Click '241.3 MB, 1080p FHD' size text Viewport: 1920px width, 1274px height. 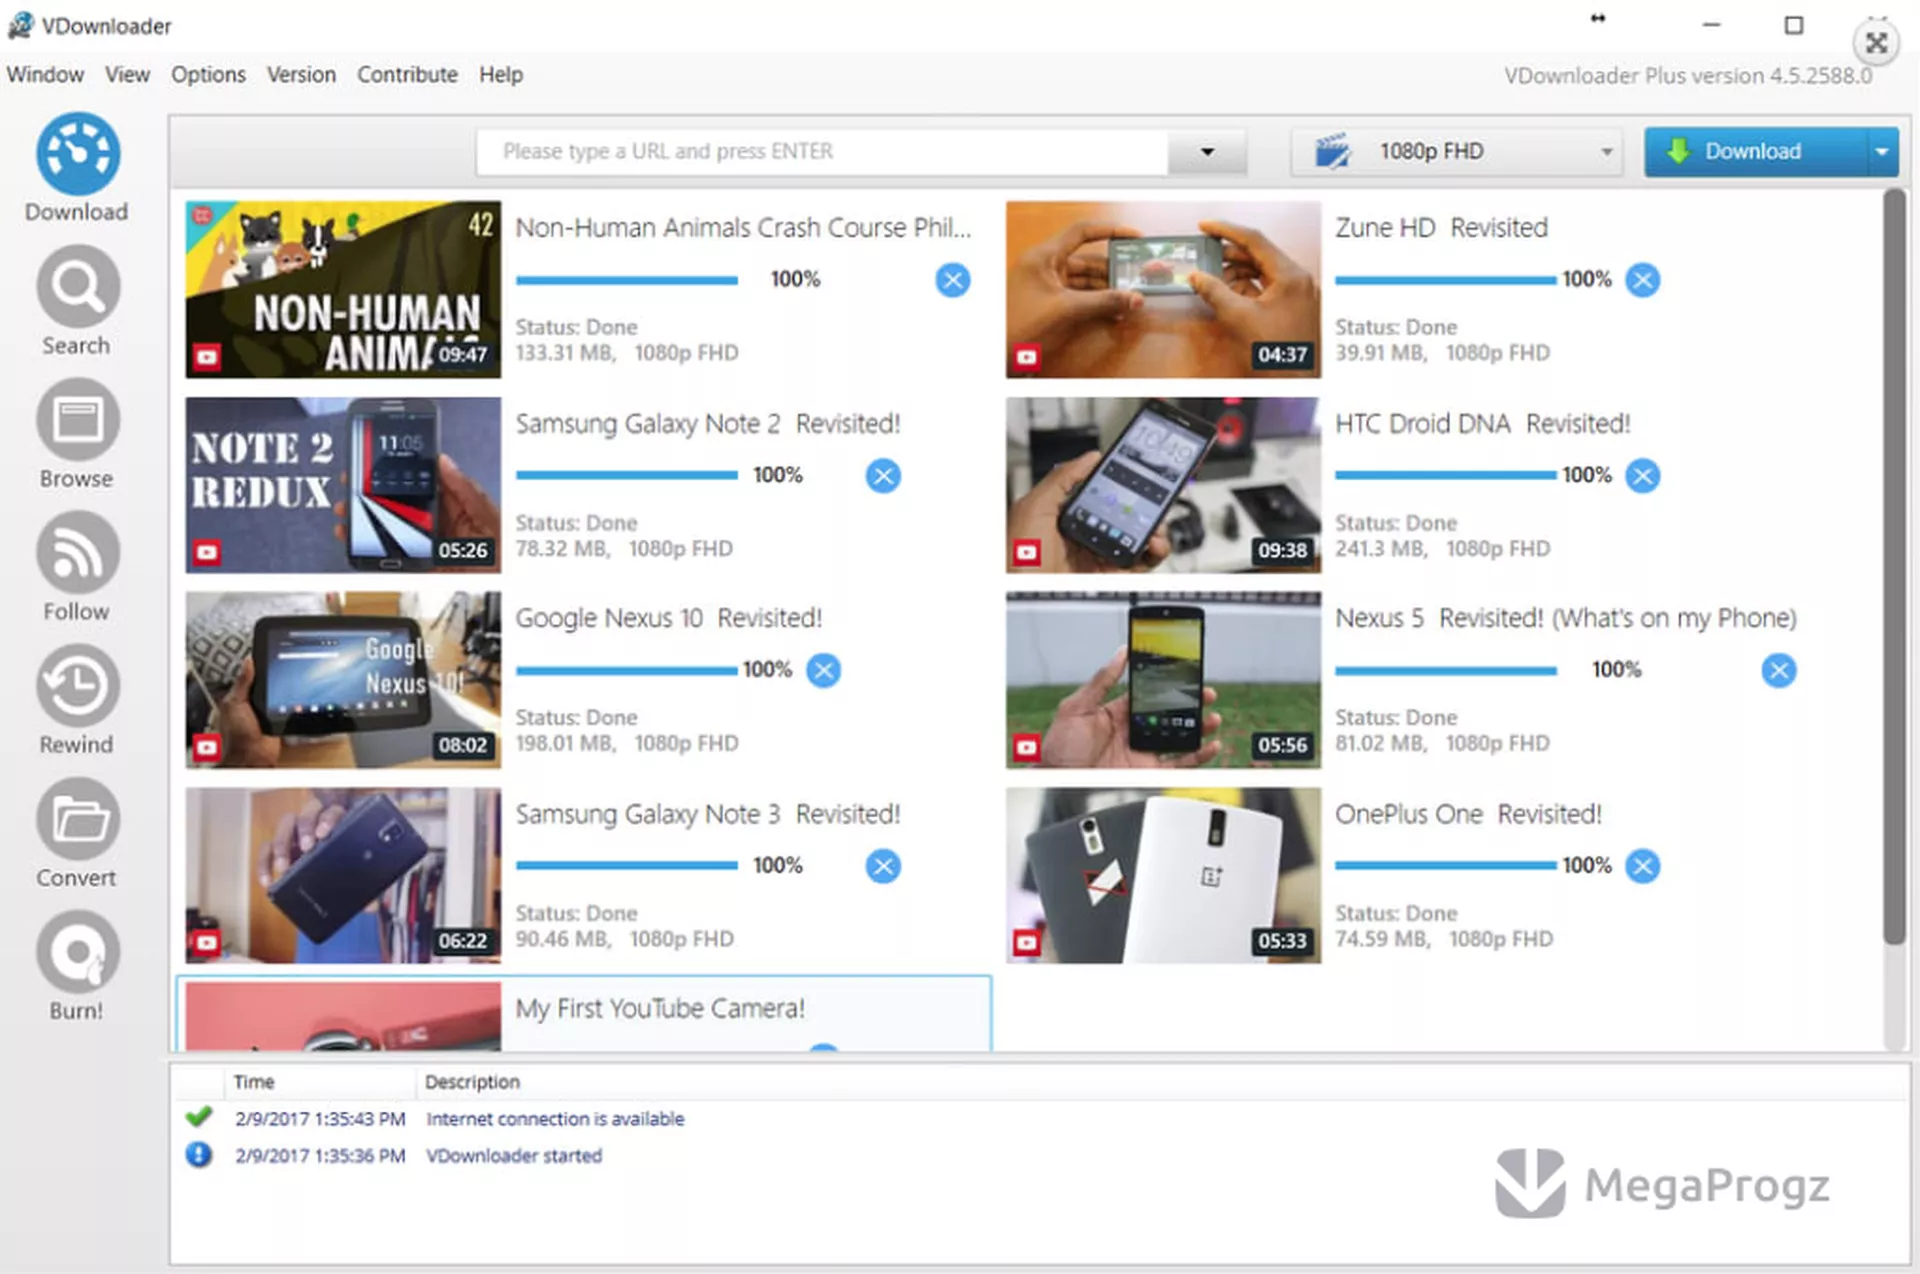1442,549
